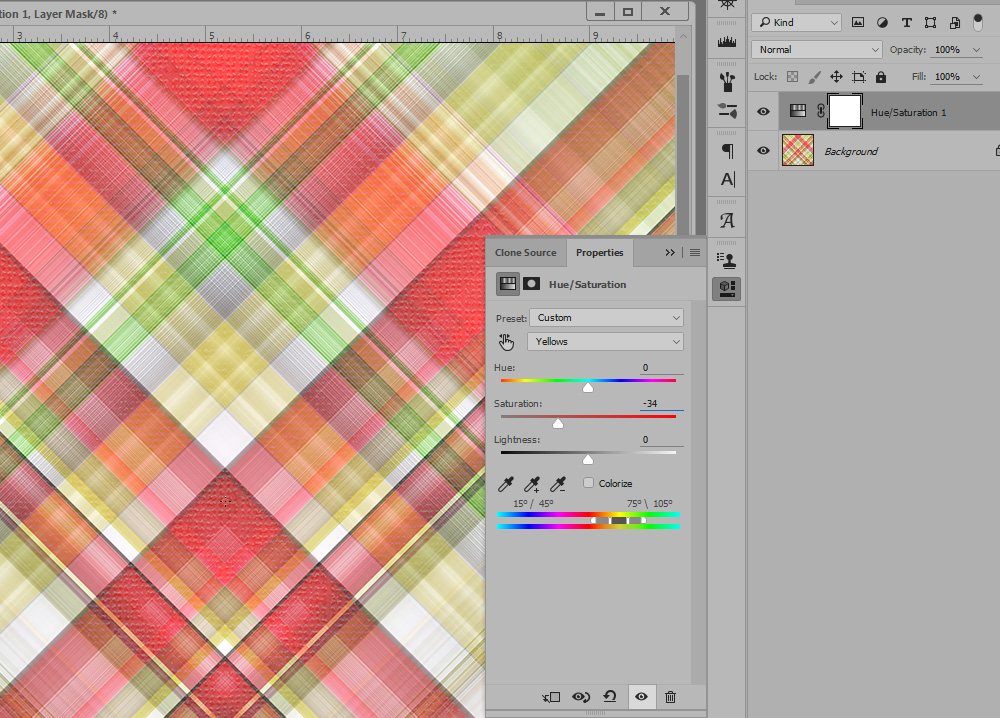Viewport: 1000px width, 718px height.
Task: Click the Lightness value field
Action: click(661, 440)
